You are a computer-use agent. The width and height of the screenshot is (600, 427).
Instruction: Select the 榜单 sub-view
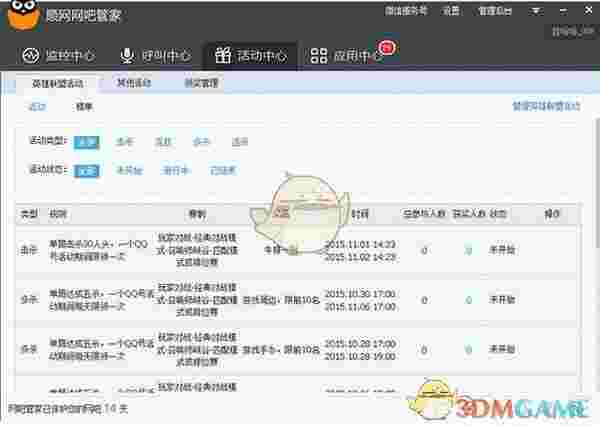[x=84, y=107]
